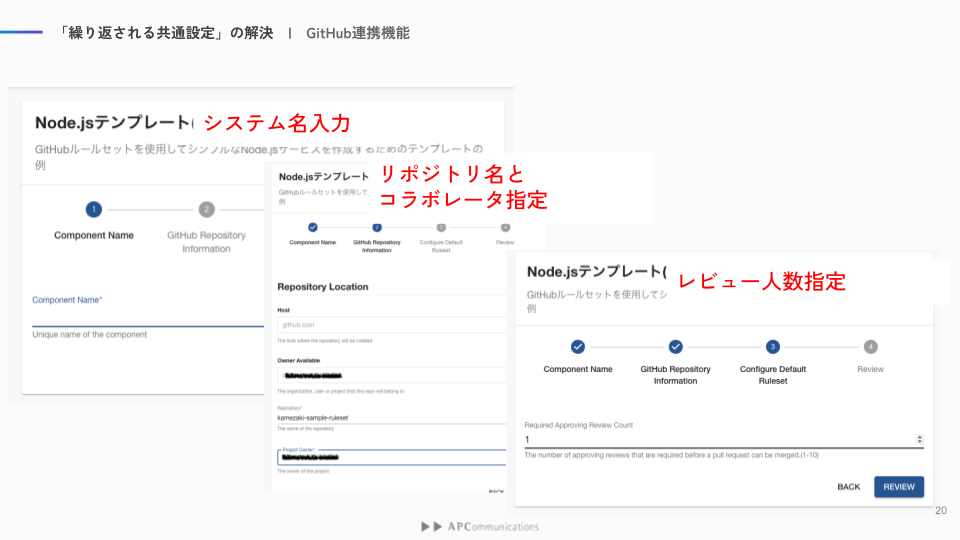The width and height of the screenshot is (960, 540).
Task: Click 'GitHub Repository Information' label in first panel
Action: coord(206,242)
